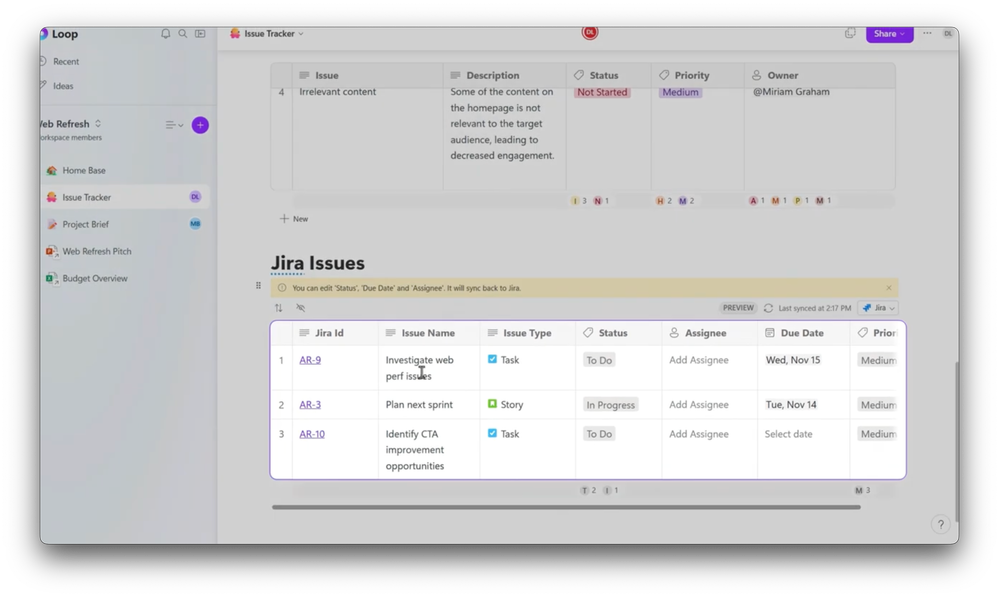Change the To Do status for AR-10
The height and width of the screenshot is (597, 999).
[x=599, y=434]
